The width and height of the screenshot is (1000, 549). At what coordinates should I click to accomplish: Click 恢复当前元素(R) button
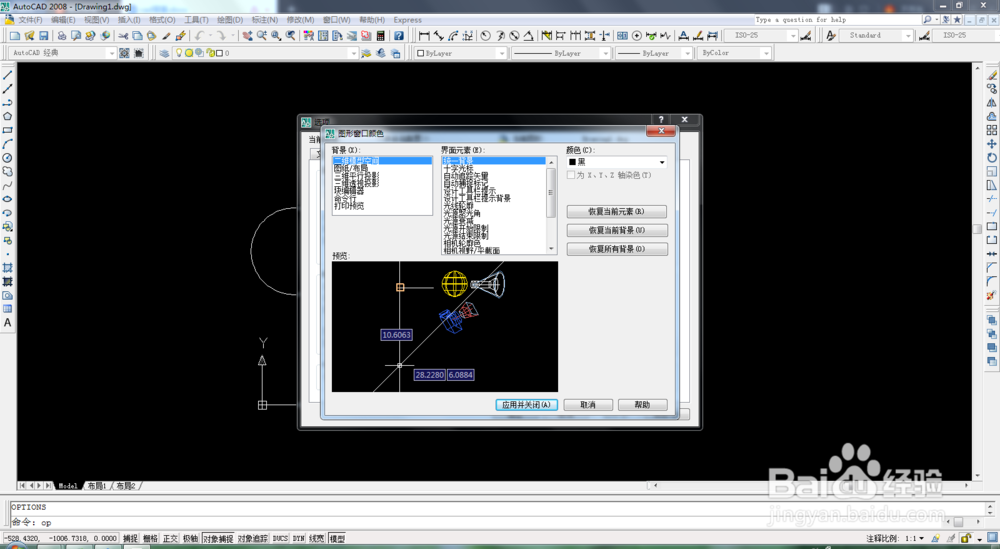point(617,211)
